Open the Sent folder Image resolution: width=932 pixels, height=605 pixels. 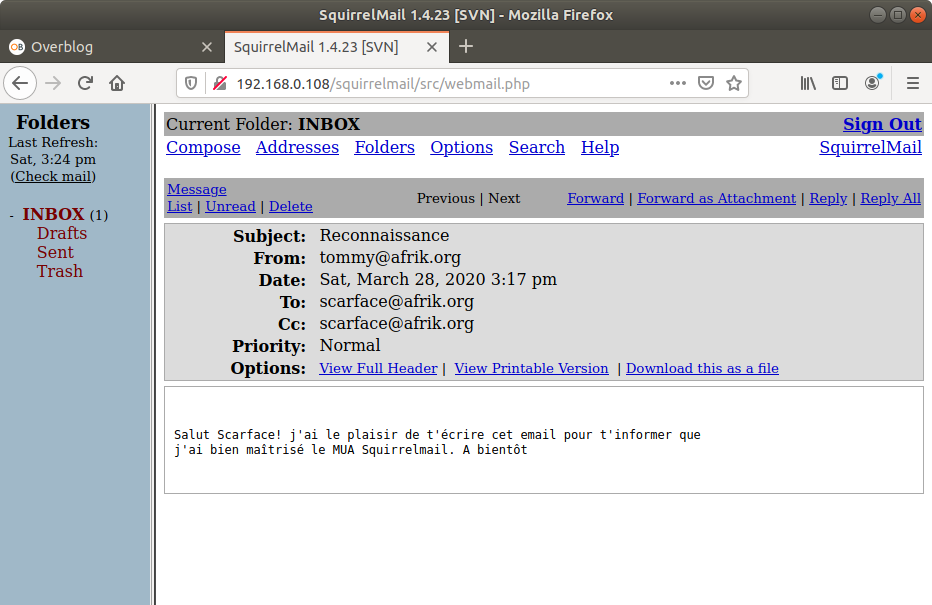pyautogui.click(x=55, y=252)
